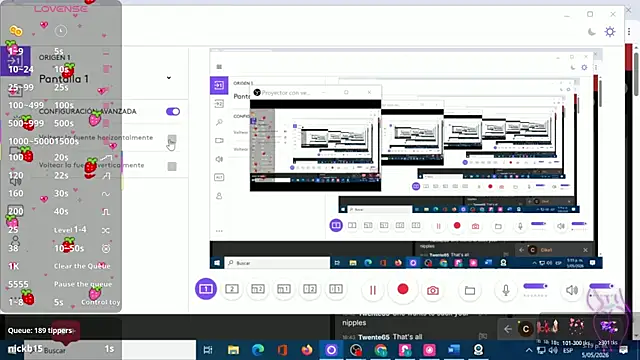Click the red record button
The width and height of the screenshot is (640, 360).
(x=403, y=289)
